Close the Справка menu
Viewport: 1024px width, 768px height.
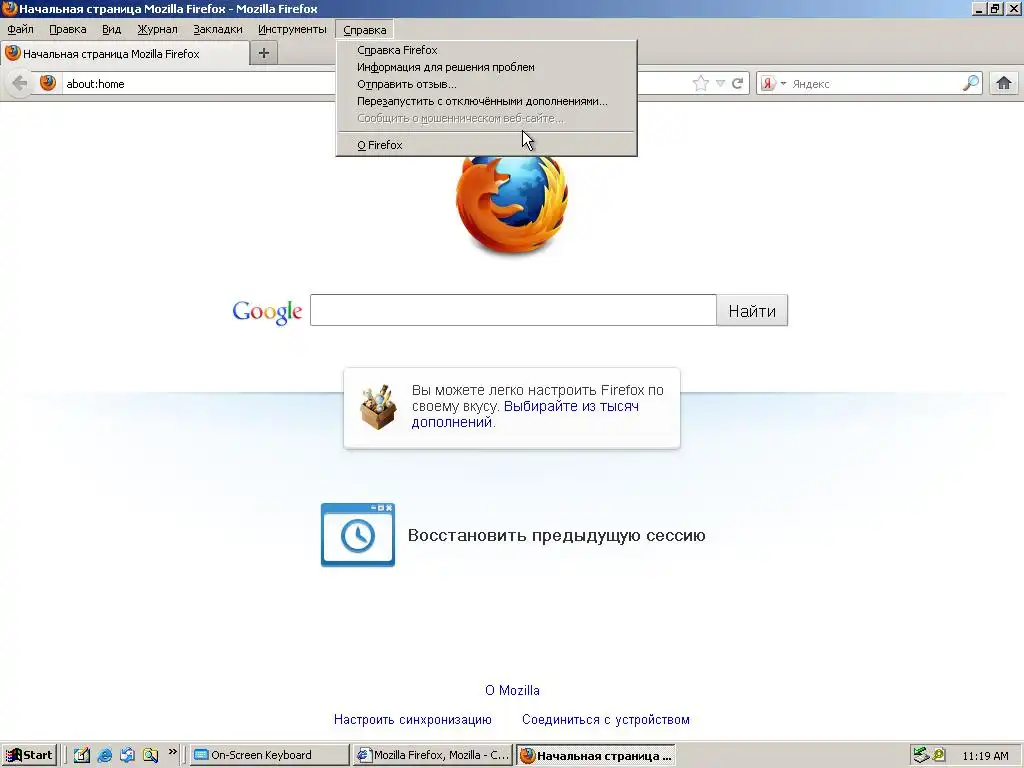364,29
